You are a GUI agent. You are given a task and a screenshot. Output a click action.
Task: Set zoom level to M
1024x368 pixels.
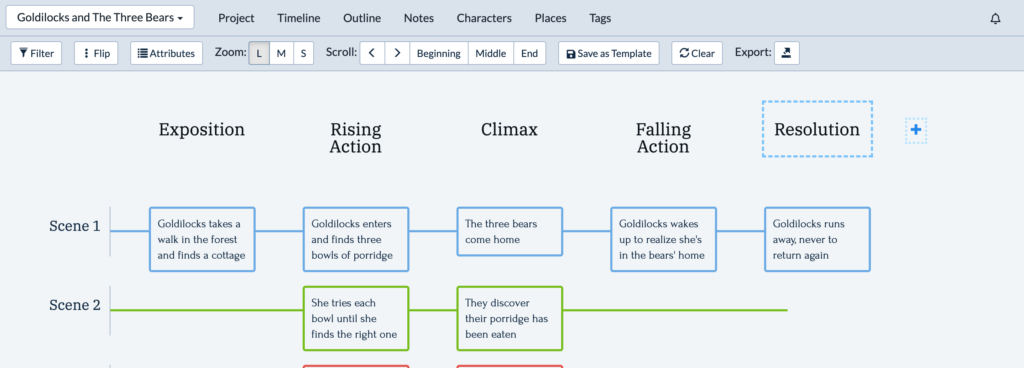pos(281,54)
